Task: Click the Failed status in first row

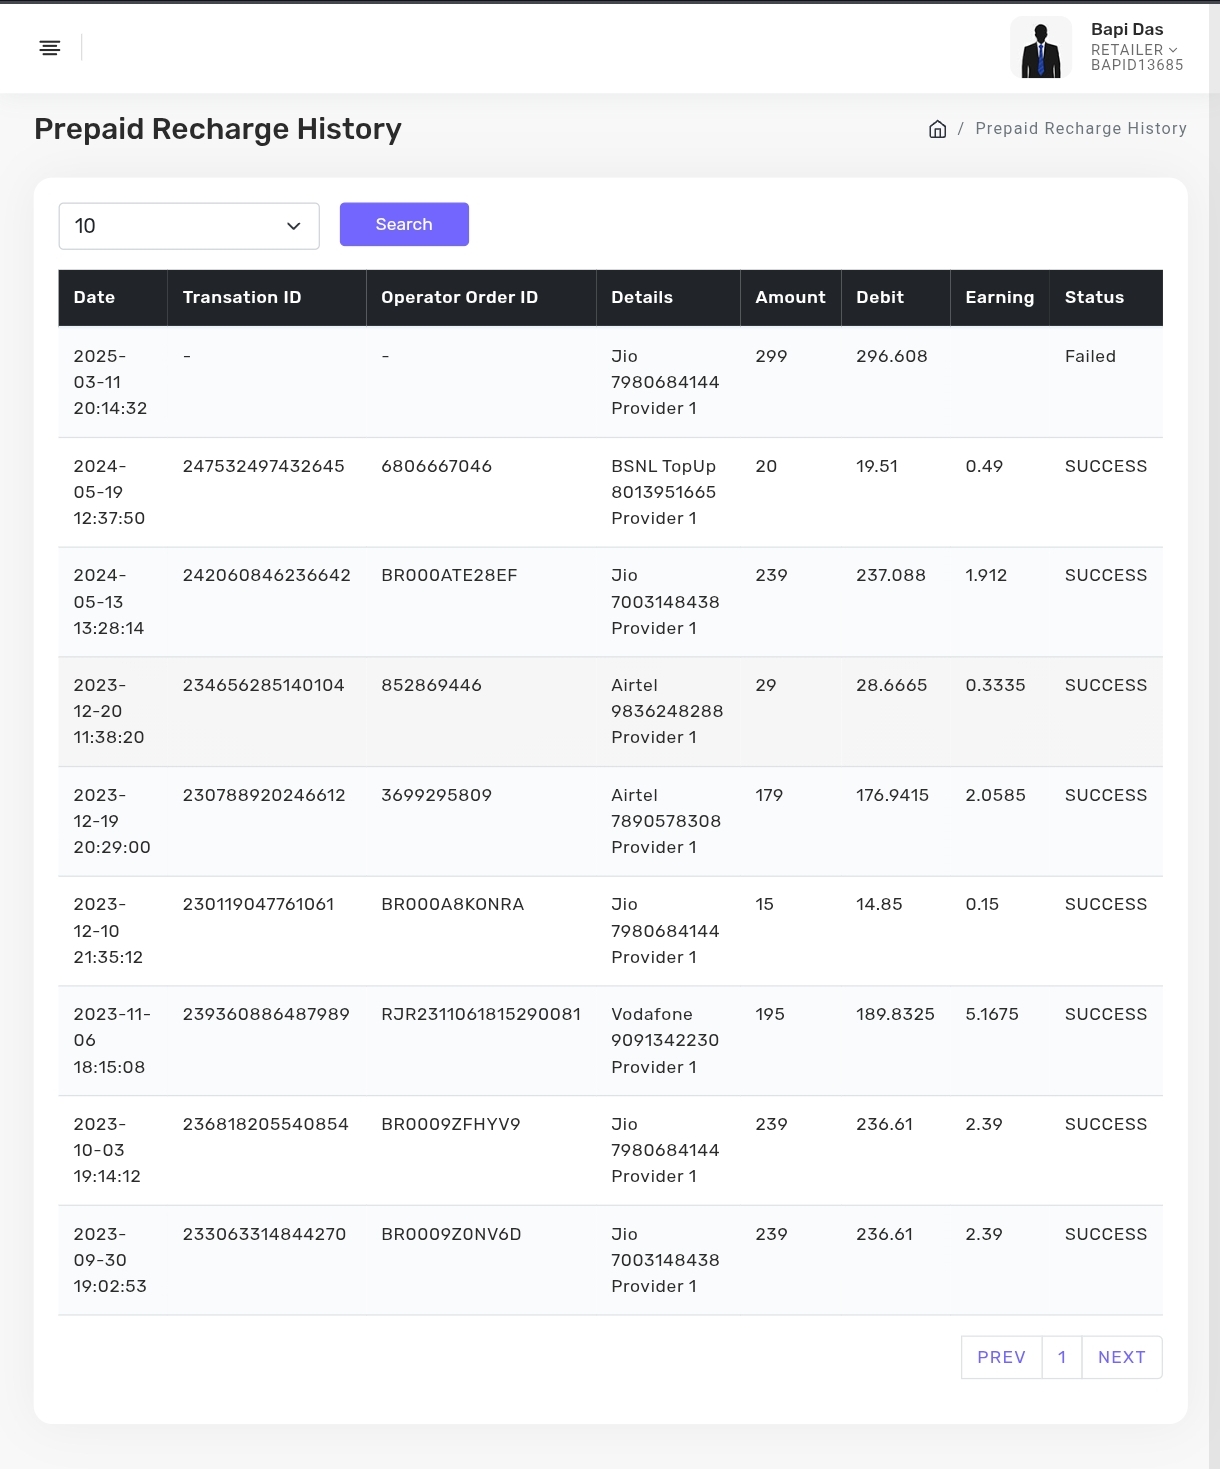Action: tap(1090, 357)
